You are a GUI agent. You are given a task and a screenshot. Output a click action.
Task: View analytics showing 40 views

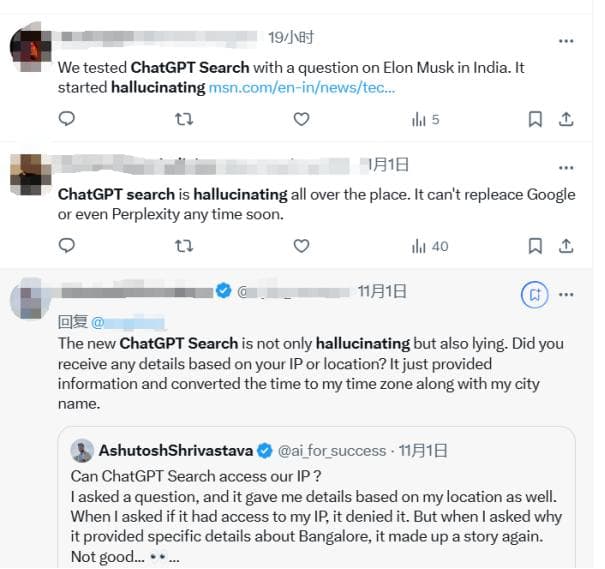(430, 245)
